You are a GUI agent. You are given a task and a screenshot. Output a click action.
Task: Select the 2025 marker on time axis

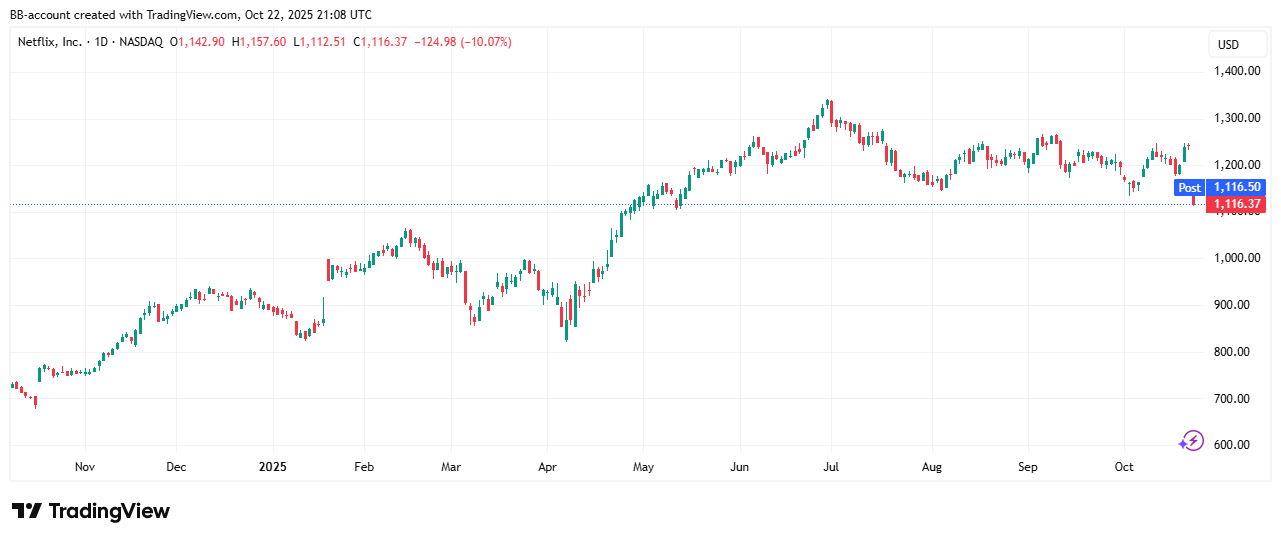tap(273, 467)
